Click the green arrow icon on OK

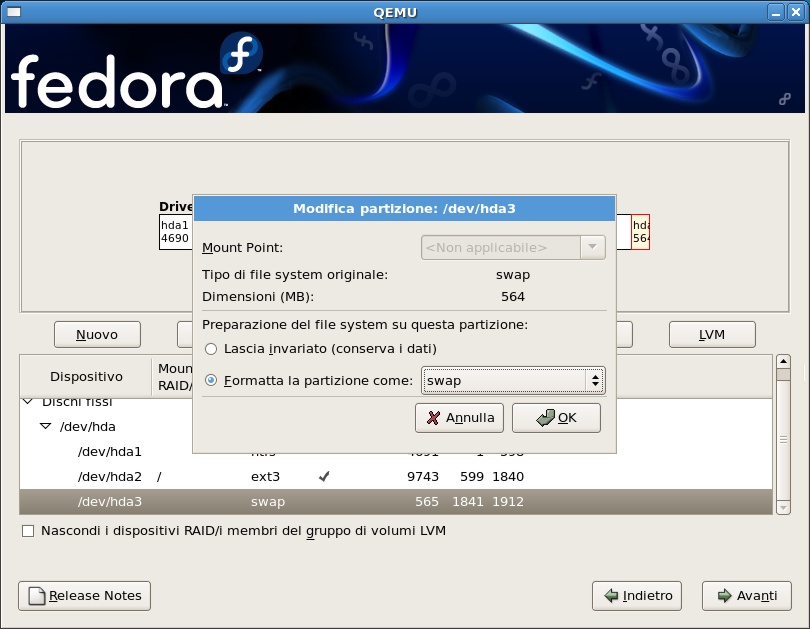pyautogui.click(x=546, y=418)
